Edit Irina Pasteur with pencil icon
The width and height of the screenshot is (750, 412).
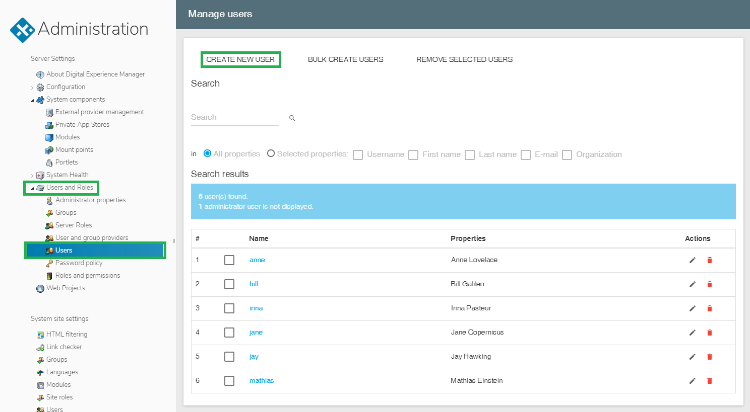coord(692,308)
